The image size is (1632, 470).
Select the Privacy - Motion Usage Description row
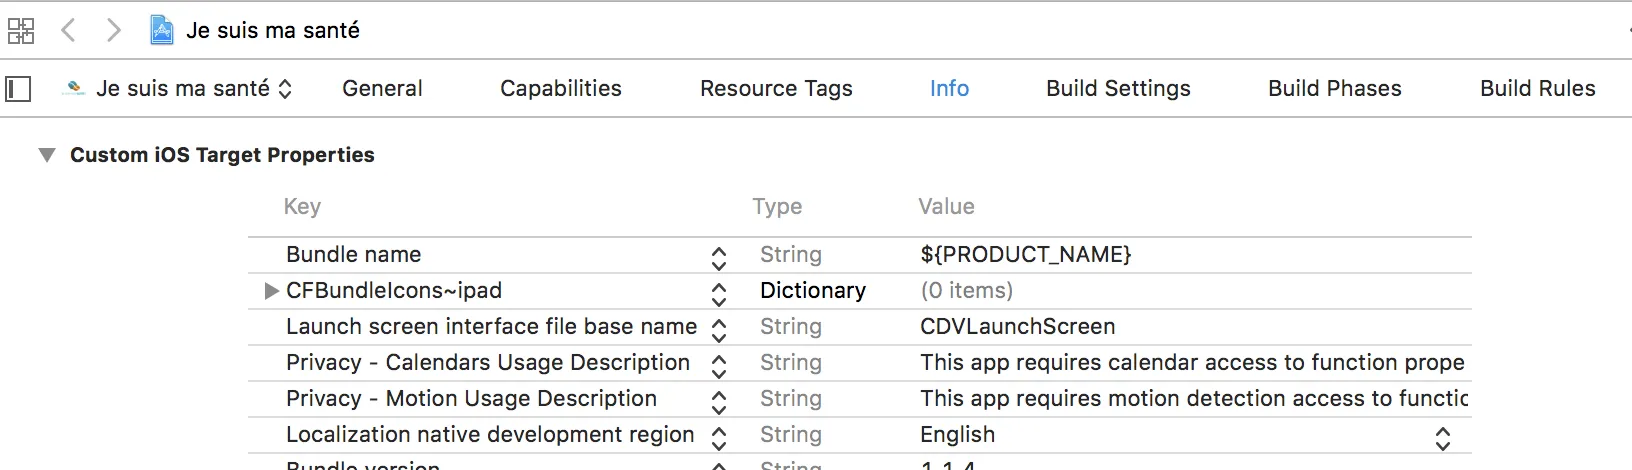[471, 399]
